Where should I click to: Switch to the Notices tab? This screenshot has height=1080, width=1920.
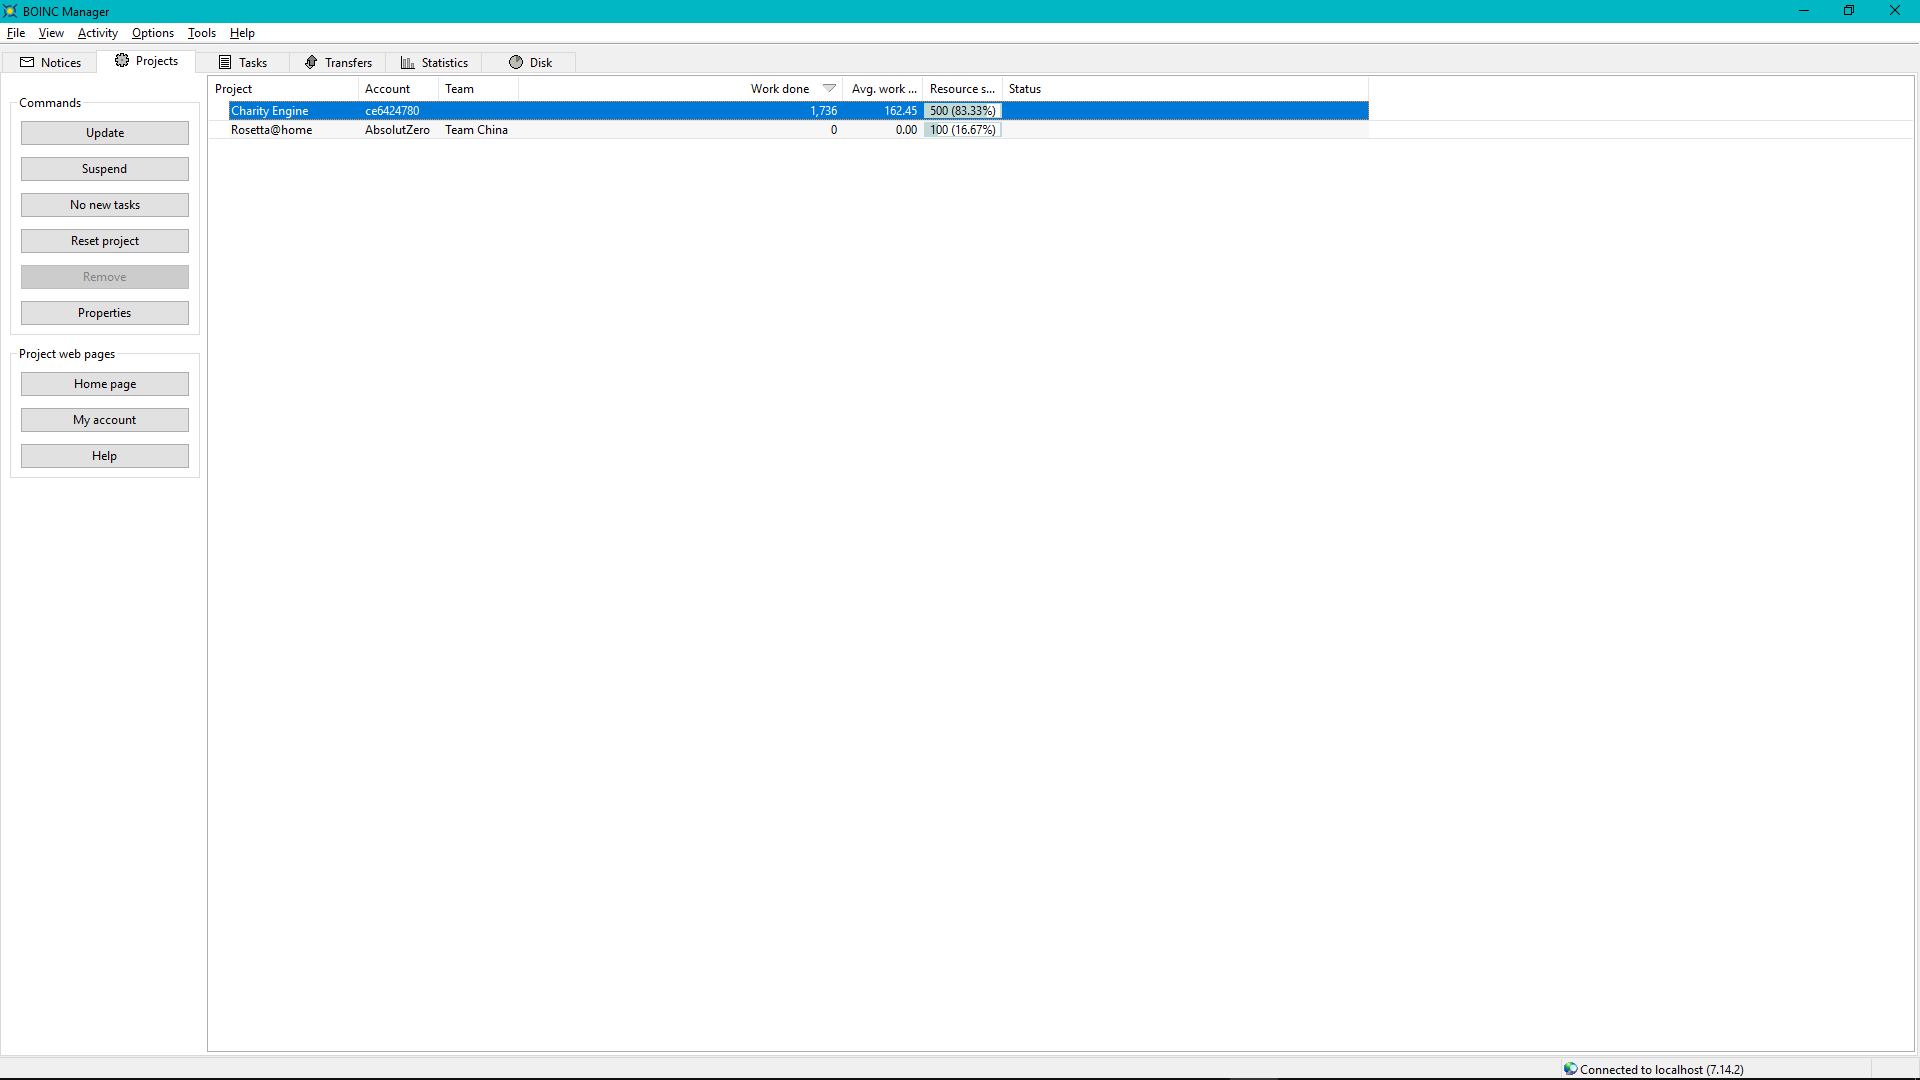50,62
